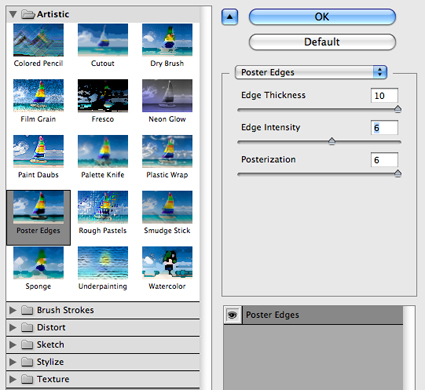The height and width of the screenshot is (390, 425).
Task: Select the Underpainting filter thumbnail
Action: (103, 263)
